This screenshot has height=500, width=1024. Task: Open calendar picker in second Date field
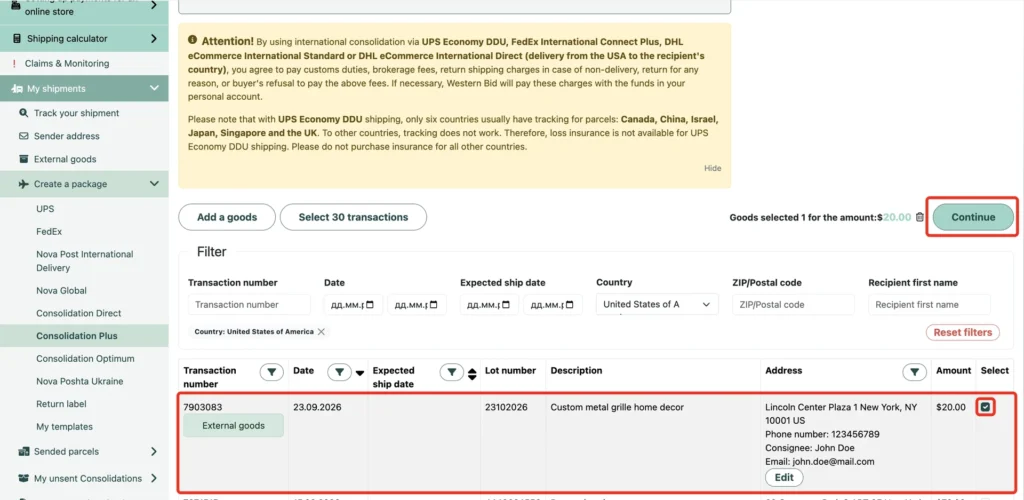click(x=434, y=305)
